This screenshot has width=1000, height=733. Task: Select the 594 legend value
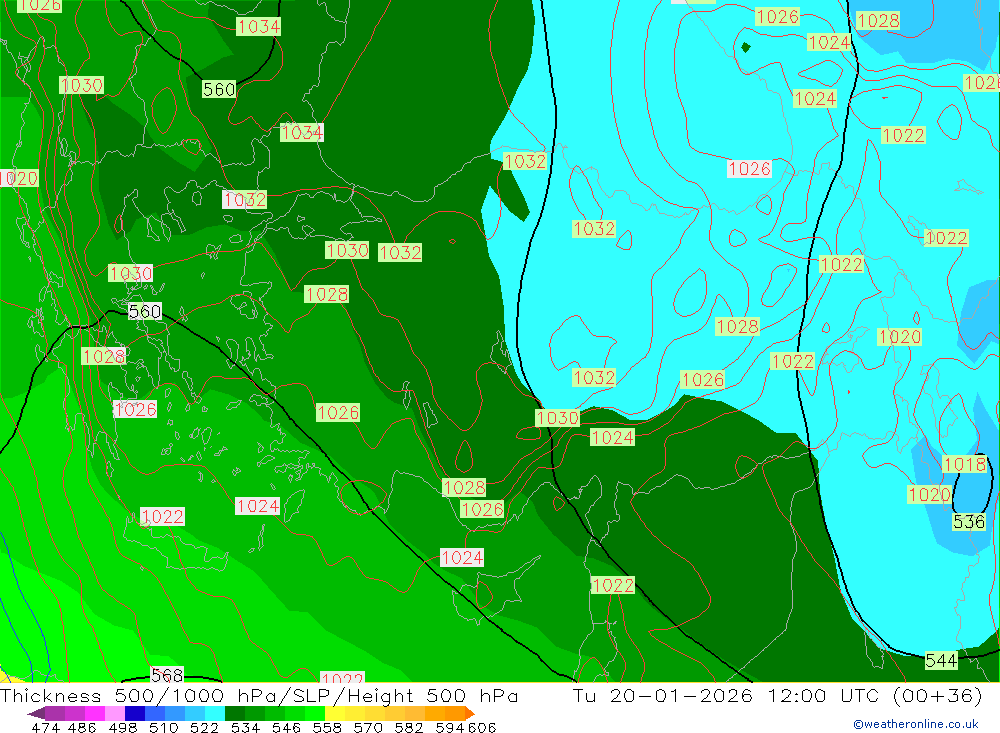450,727
